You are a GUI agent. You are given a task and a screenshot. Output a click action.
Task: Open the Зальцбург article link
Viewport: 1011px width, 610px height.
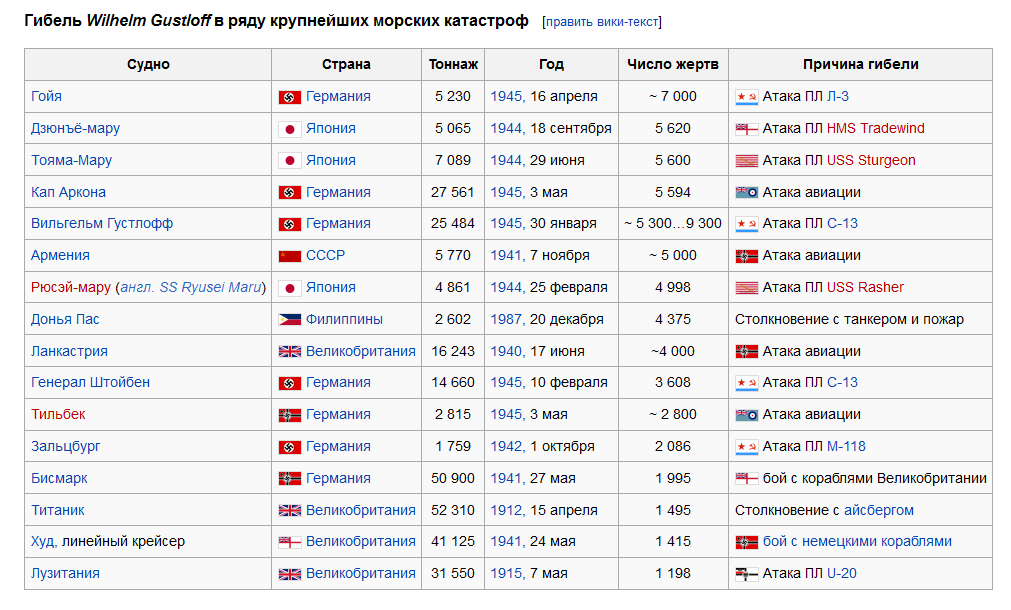66,446
